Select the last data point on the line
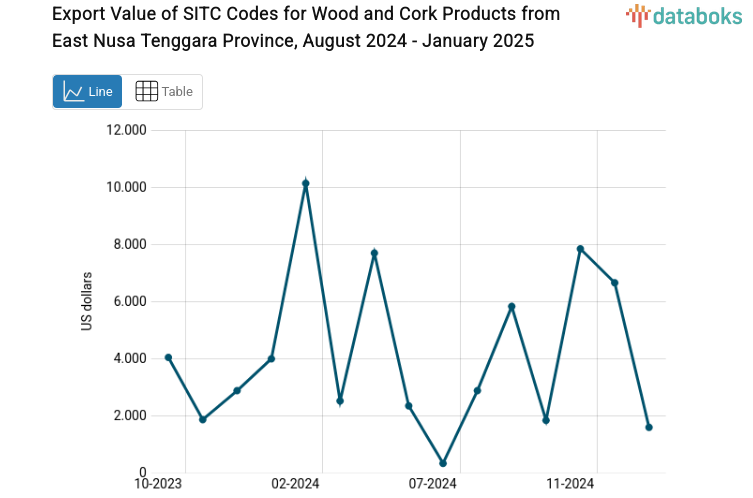Image resolution: width=753 pixels, height=498 pixels. point(649,427)
